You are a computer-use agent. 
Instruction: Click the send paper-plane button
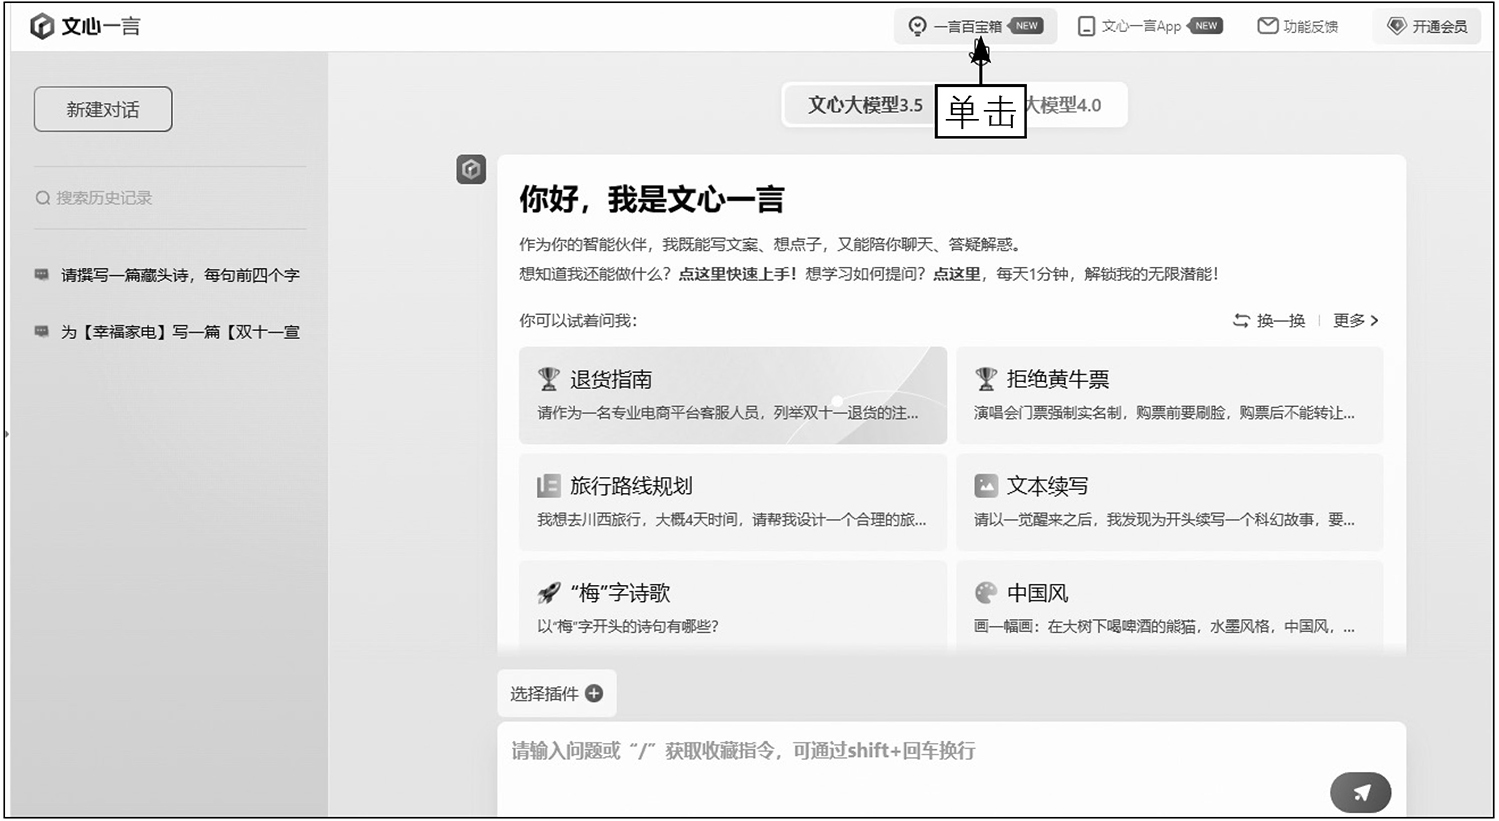pos(1360,793)
